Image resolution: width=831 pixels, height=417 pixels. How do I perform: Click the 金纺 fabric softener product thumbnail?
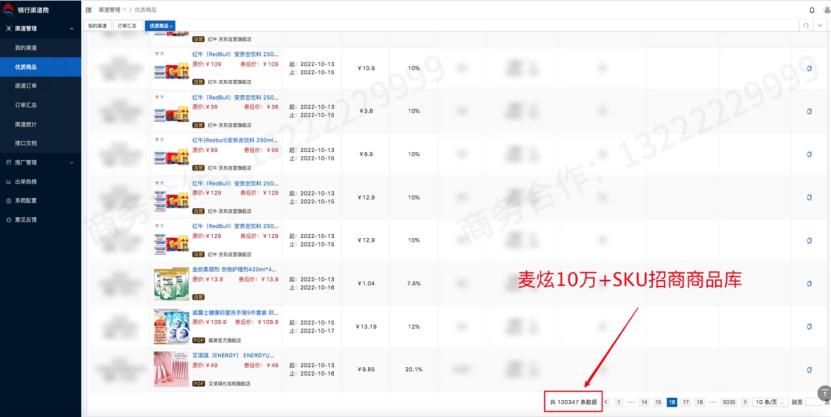pyautogui.click(x=171, y=284)
